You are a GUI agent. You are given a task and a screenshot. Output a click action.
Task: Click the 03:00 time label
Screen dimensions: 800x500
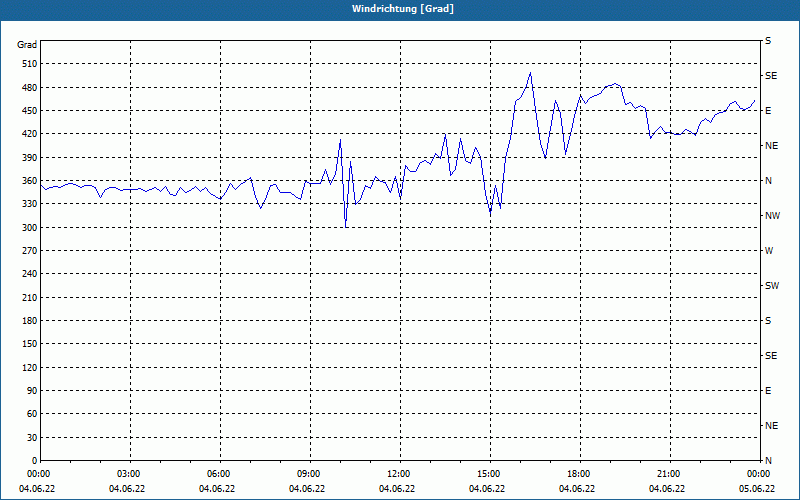(130, 474)
